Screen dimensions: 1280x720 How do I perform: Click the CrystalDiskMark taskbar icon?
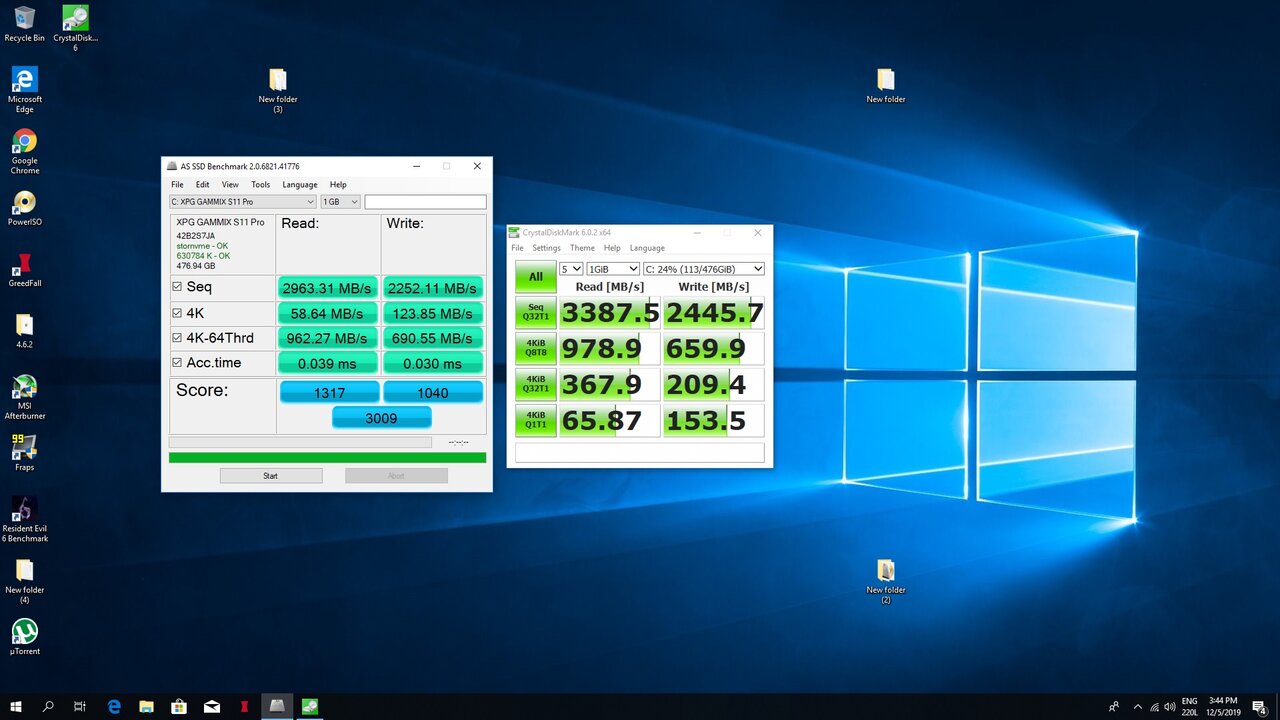(x=310, y=706)
